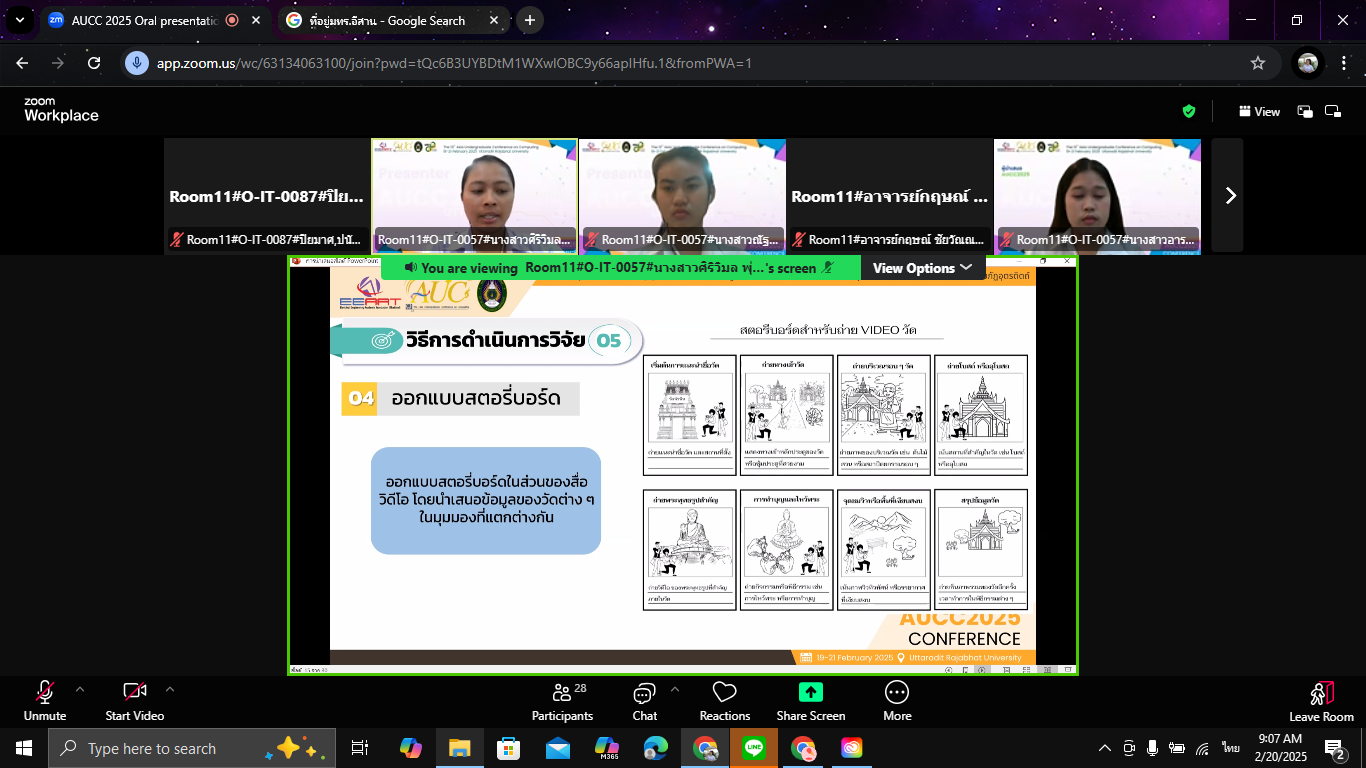
Task: Switch to the Google Search tab
Action: (393, 20)
